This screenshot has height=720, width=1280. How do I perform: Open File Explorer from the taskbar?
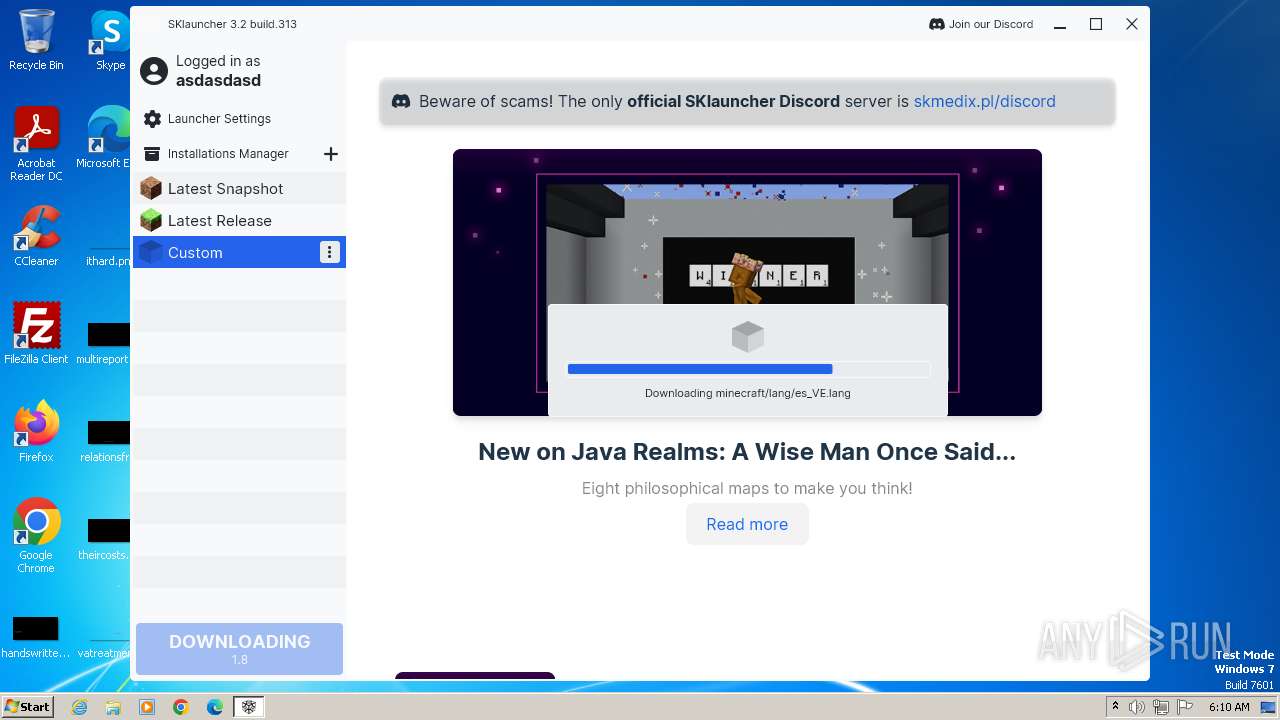(x=113, y=707)
